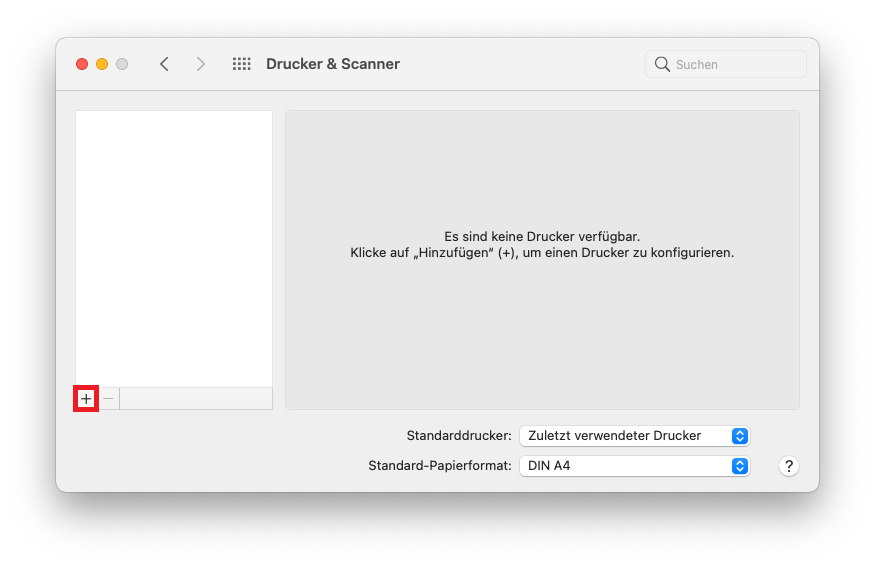Screen dimensions: 875x566
Task: Click the magnifying glass in the search field
Action: pyautogui.click(x=662, y=64)
